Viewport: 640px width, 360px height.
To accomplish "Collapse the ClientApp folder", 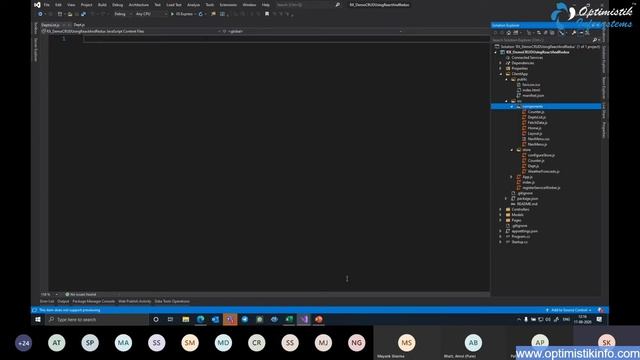I will click(501, 74).
